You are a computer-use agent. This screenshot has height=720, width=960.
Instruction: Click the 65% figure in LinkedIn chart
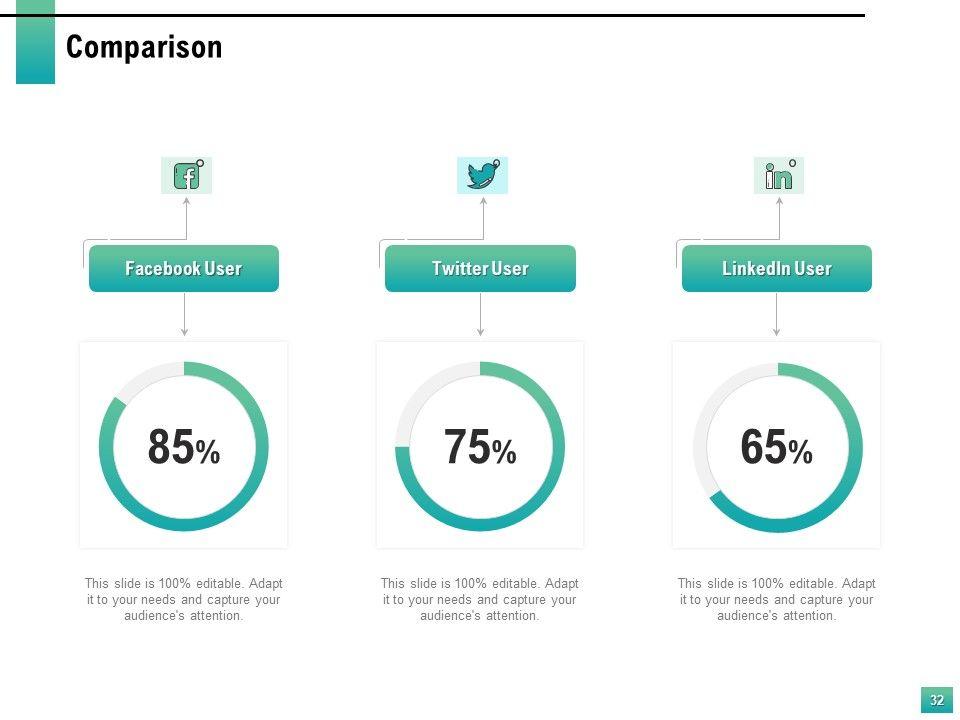click(x=776, y=448)
